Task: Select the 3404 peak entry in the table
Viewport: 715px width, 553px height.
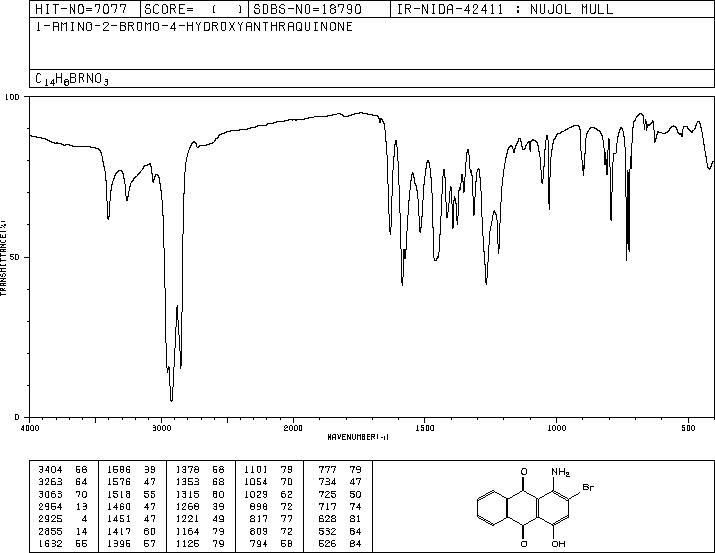Action: click(x=62, y=470)
